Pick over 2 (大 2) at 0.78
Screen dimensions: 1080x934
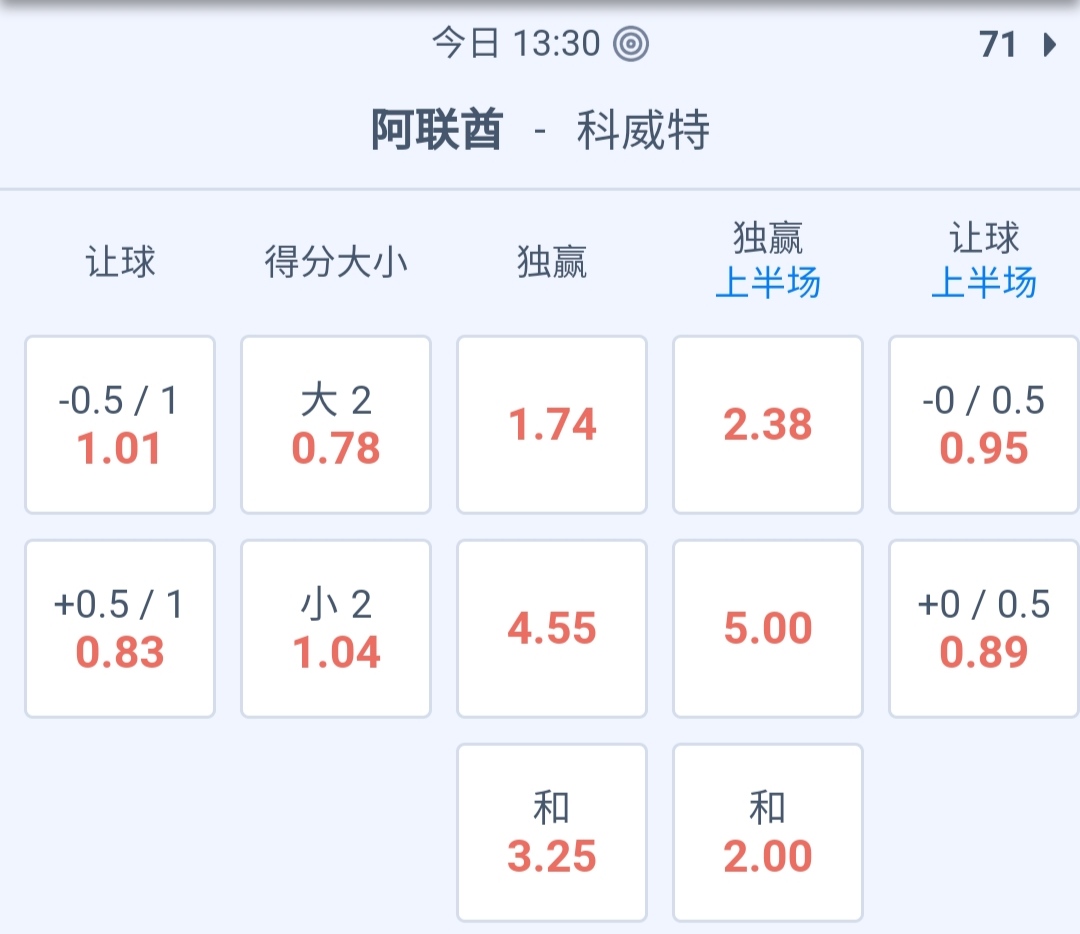pos(336,425)
